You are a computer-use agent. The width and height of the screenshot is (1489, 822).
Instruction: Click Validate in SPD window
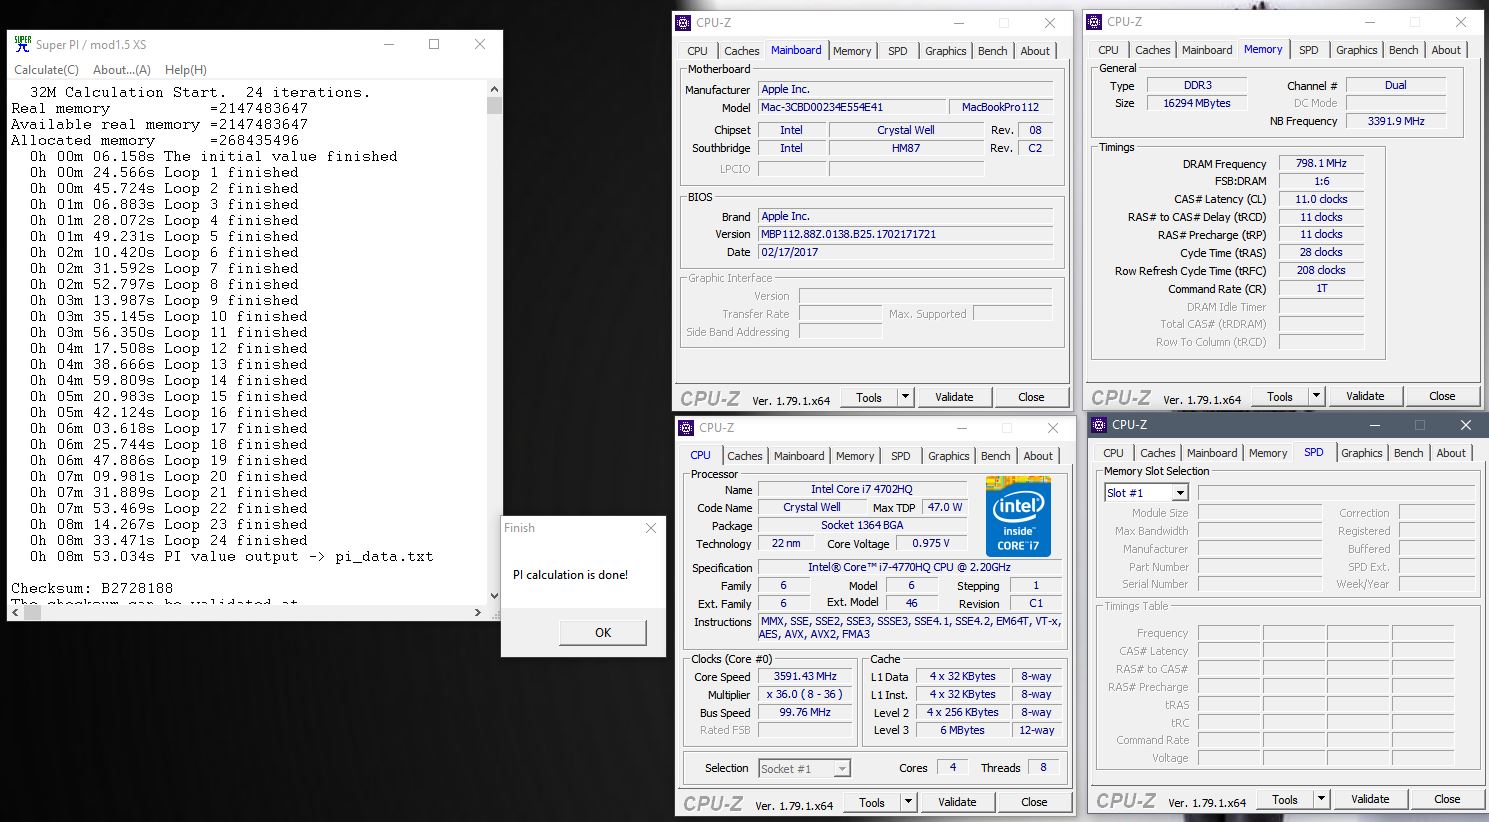1370,799
